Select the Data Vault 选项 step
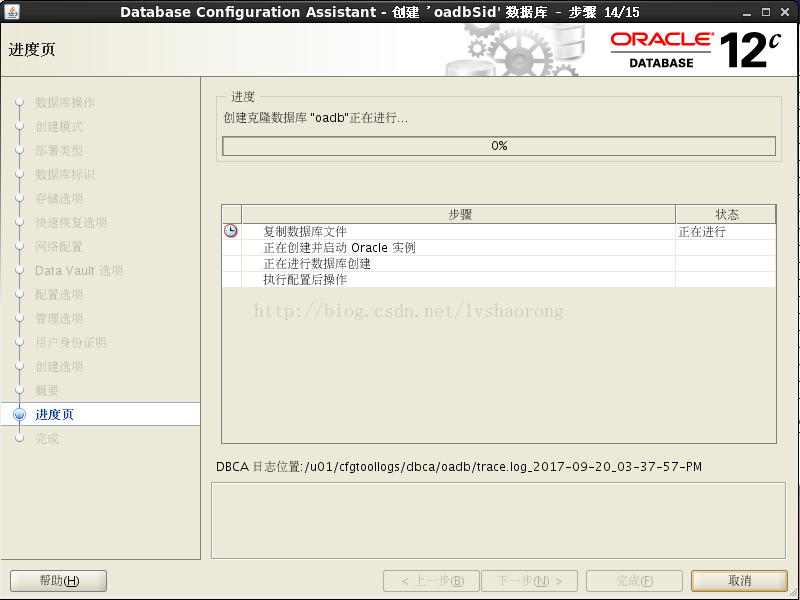800x600 pixels. pyautogui.click(x=79, y=270)
